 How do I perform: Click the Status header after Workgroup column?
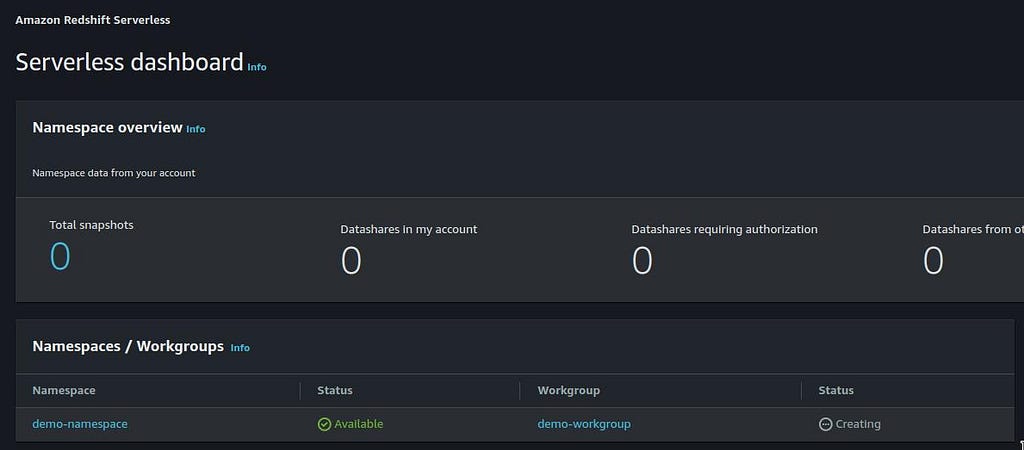click(x=836, y=391)
